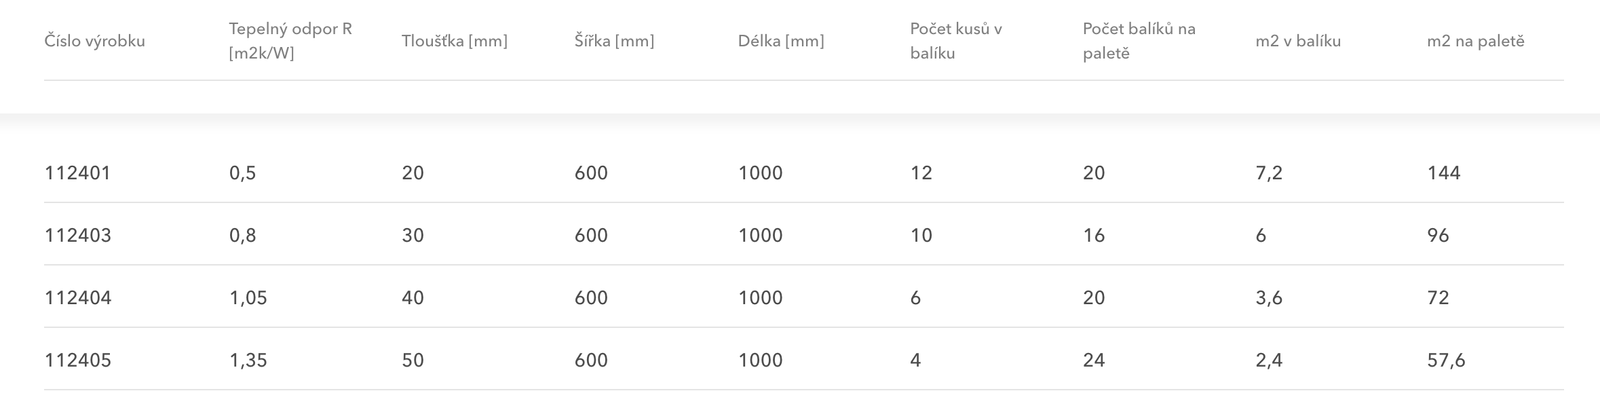This screenshot has height=417, width=1600.
Task: Select product number 112403
Action: coord(78,236)
